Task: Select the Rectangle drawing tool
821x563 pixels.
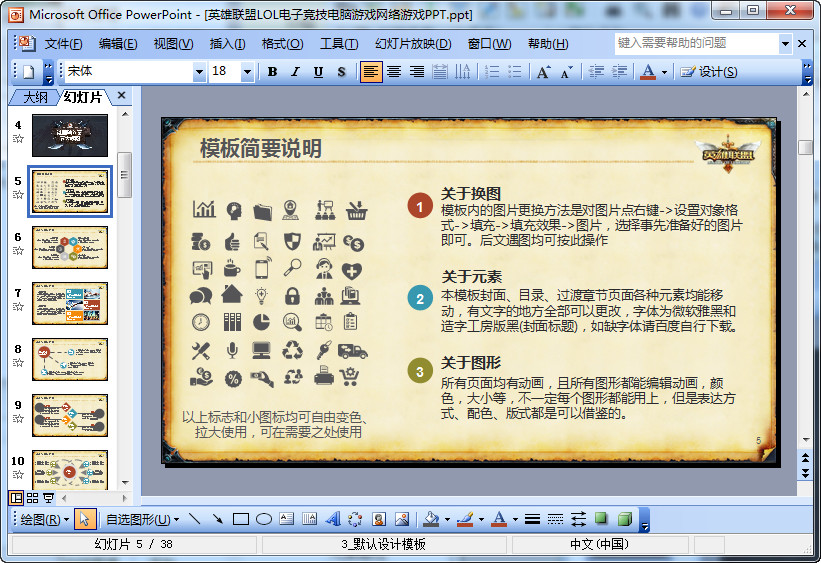Action: pyautogui.click(x=241, y=520)
